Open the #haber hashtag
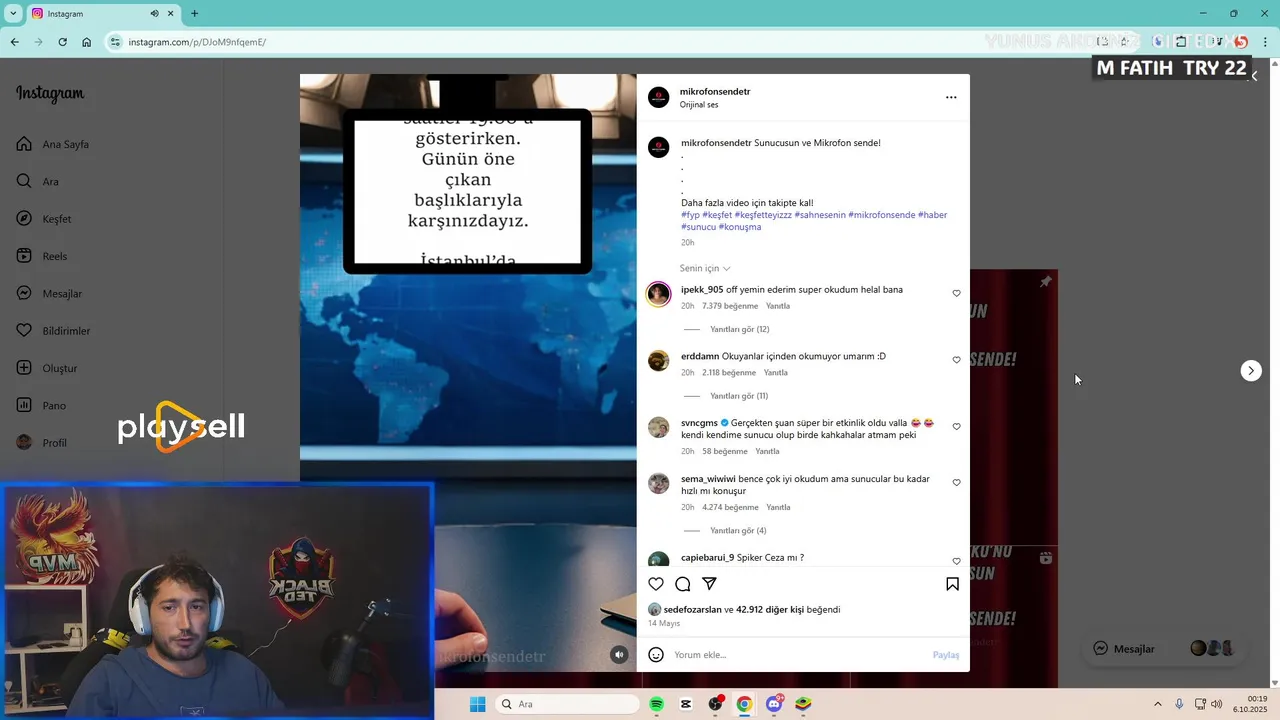The image size is (1280, 720). [x=932, y=215]
